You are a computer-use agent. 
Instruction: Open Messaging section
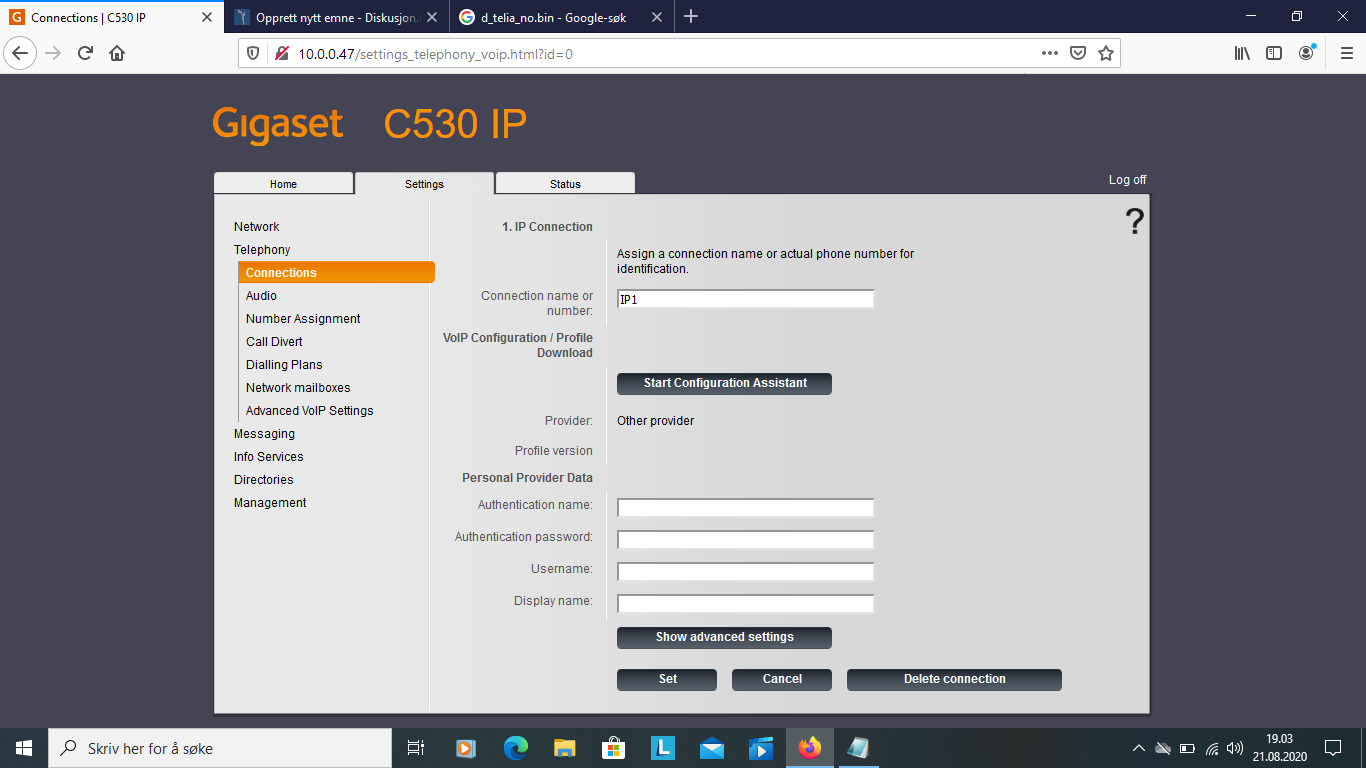click(264, 434)
